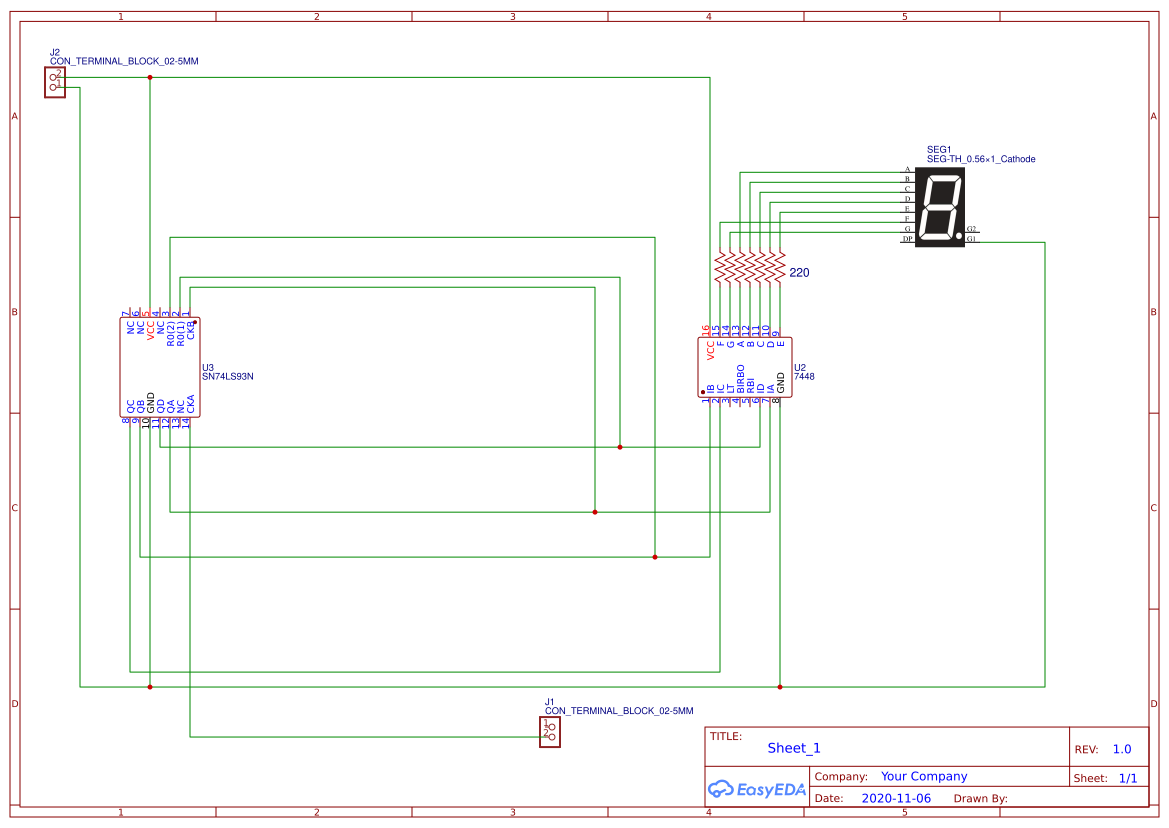The height and width of the screenshot is (828, 1169).
Task: Select the SN74LS93N counter symbol U3
Action: 162,368
